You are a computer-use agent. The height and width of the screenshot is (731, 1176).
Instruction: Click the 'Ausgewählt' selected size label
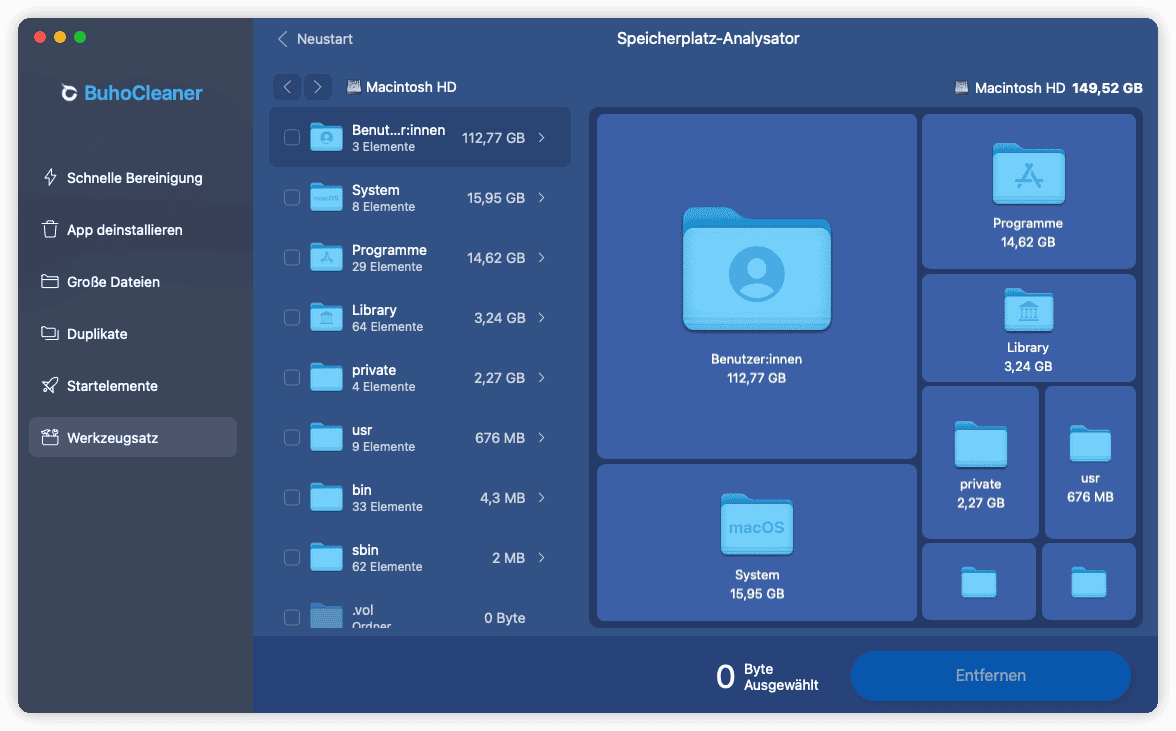[781, 685]
